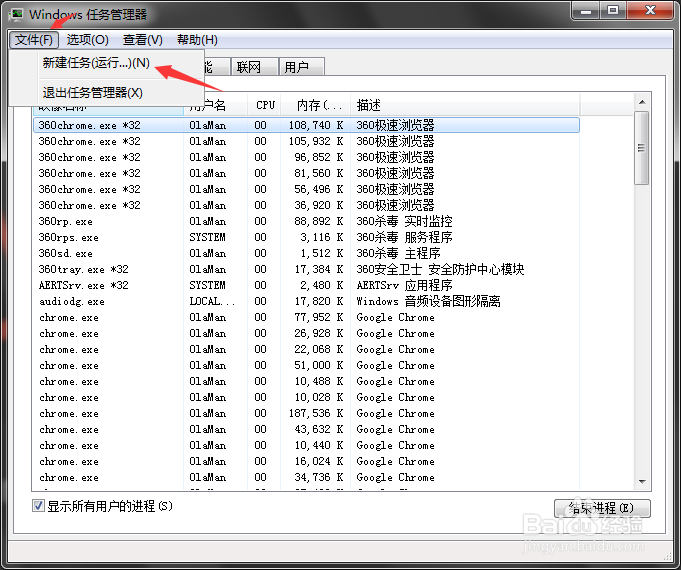The image size is (681, 570).
Task: Click the scrollbar up arrow
Action: 642,102
